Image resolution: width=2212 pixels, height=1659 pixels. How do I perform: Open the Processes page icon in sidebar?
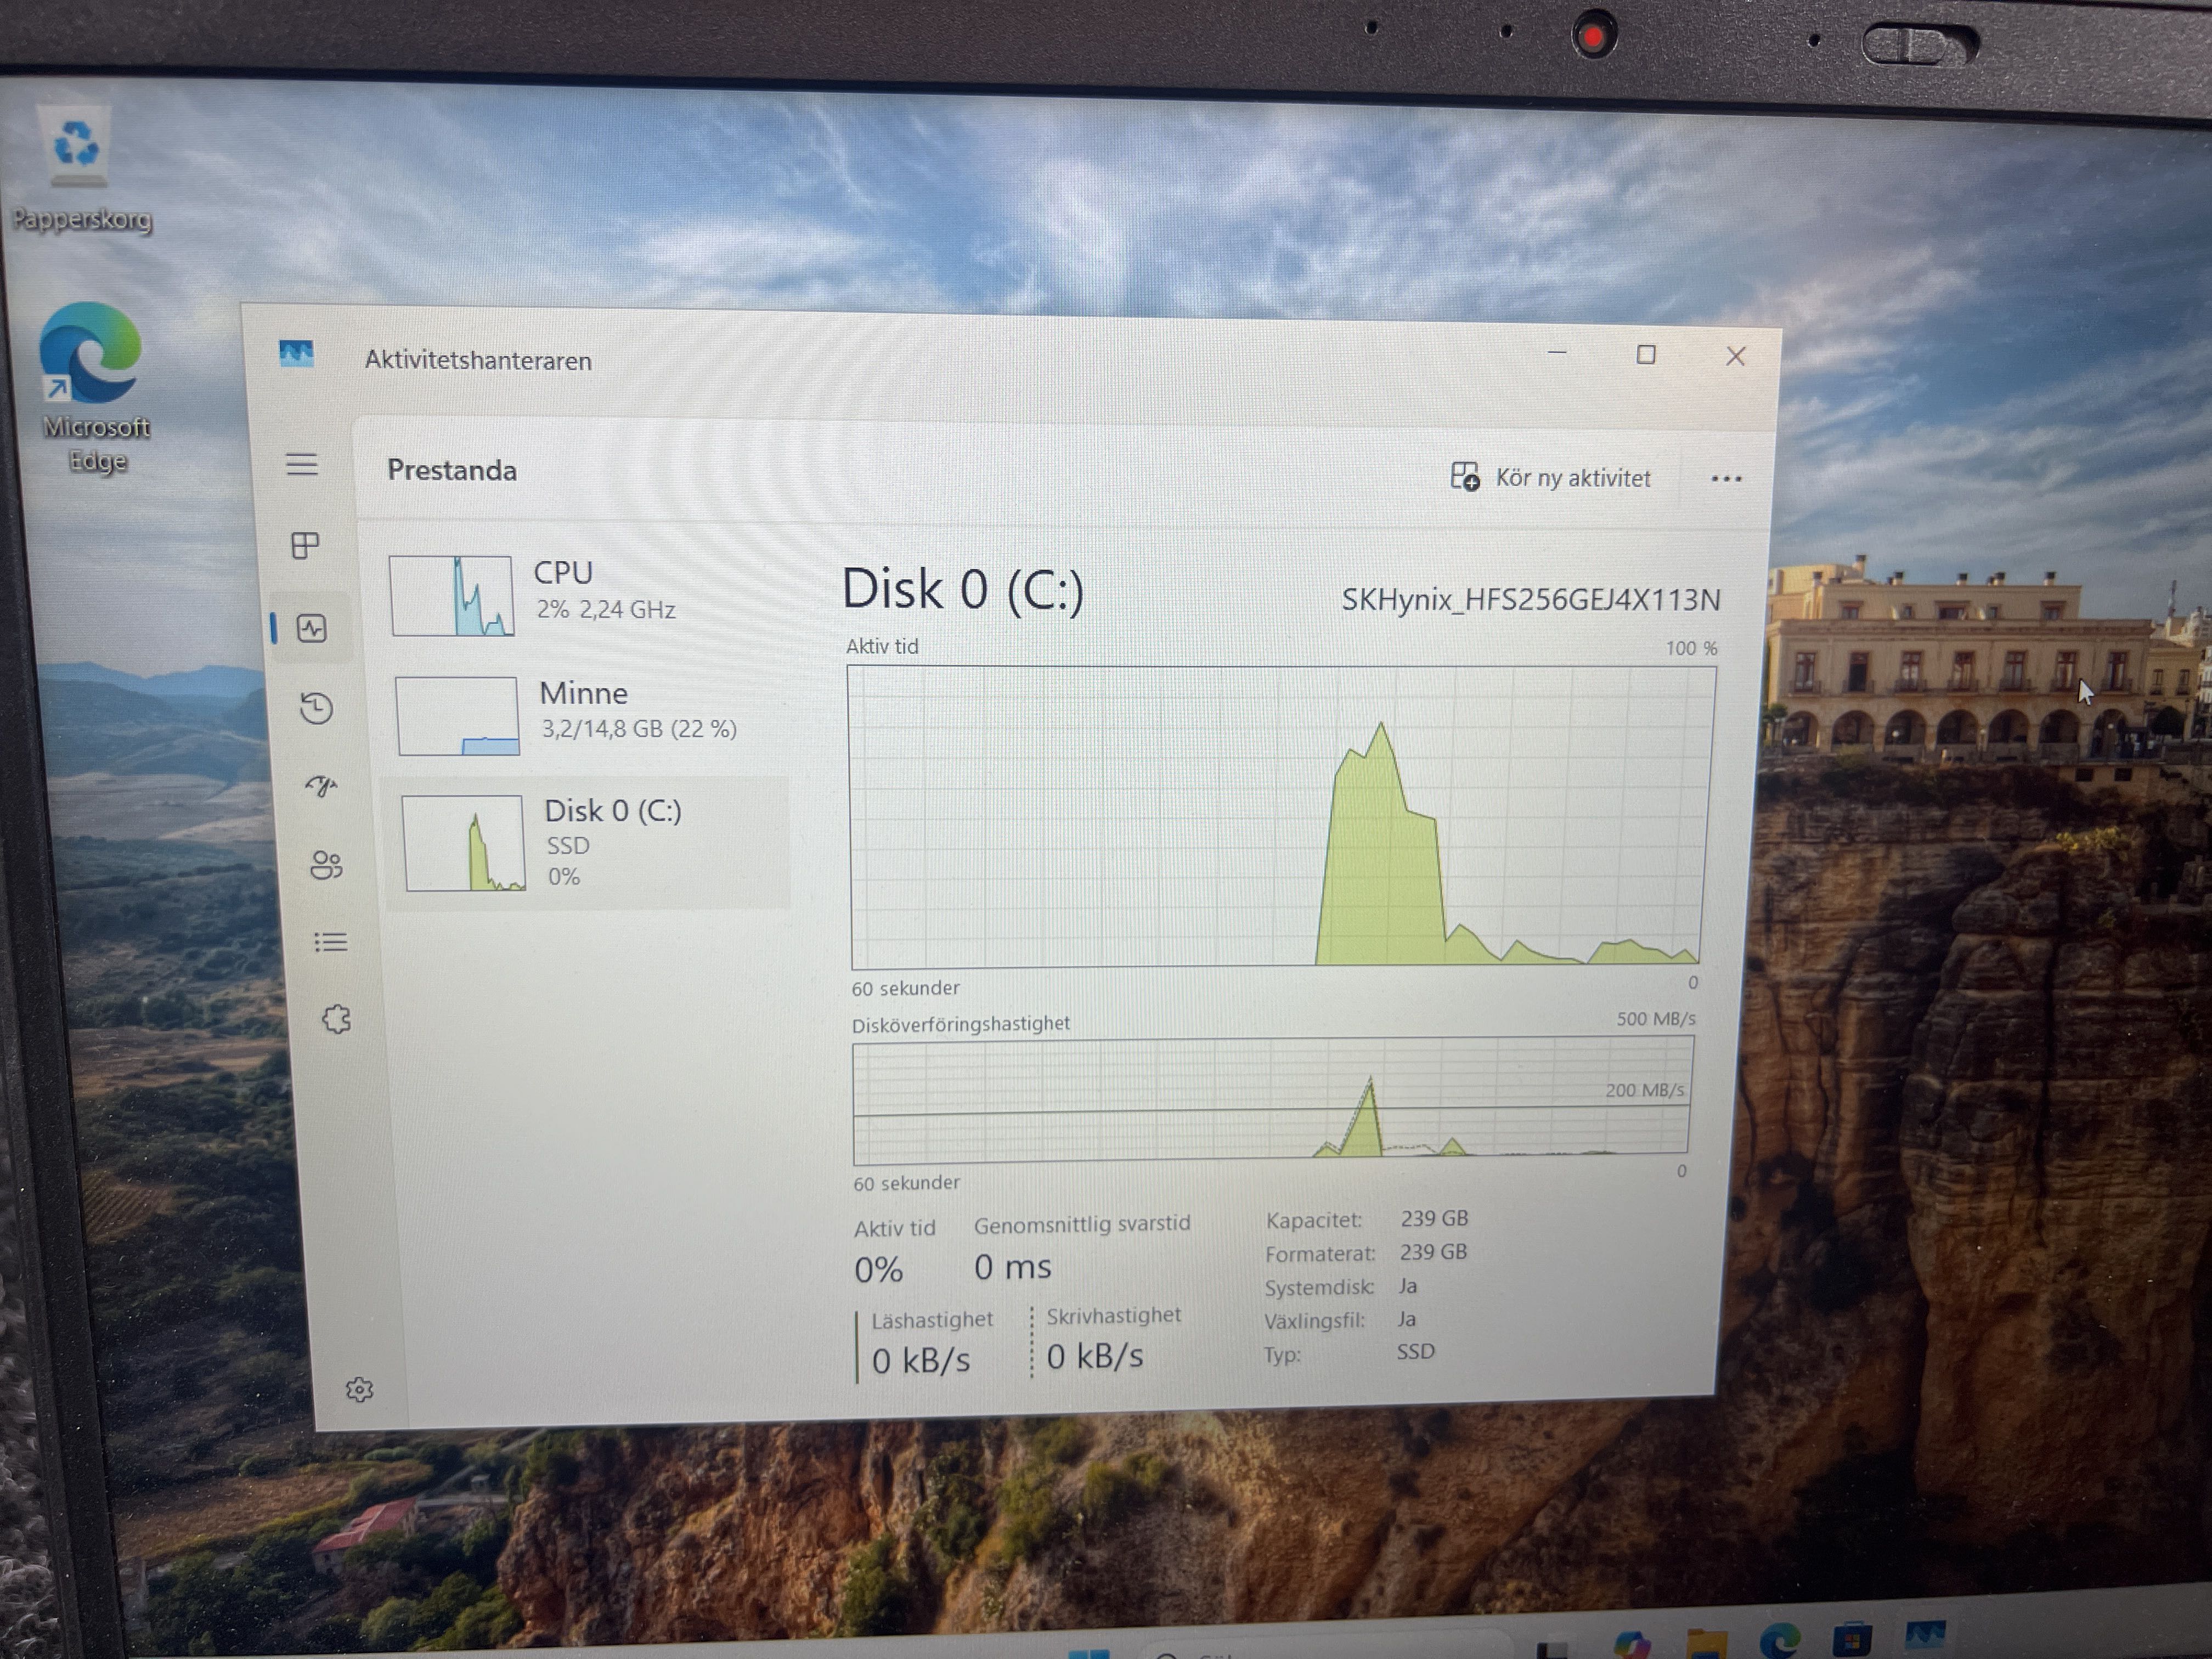pos(305,545)
